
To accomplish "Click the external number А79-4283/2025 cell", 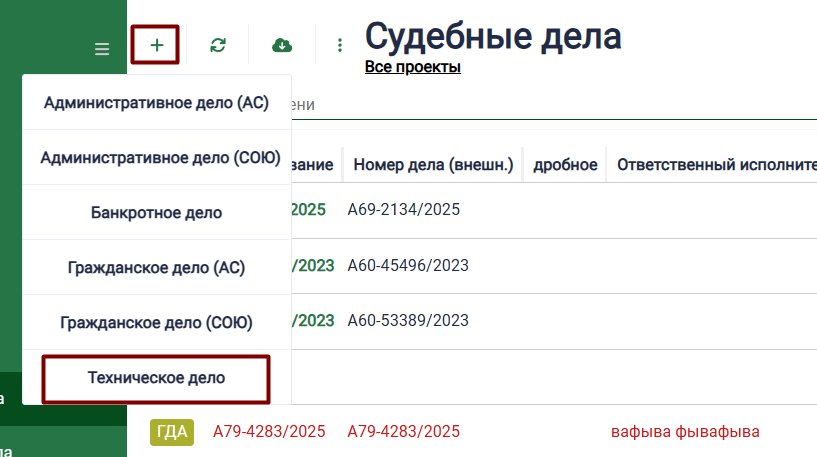I will pyautogui.click(x=404, y=431).
